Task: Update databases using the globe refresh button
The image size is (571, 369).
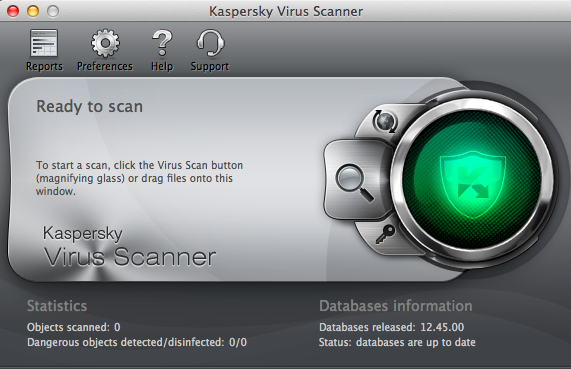Action: click(x=385, y=121)
